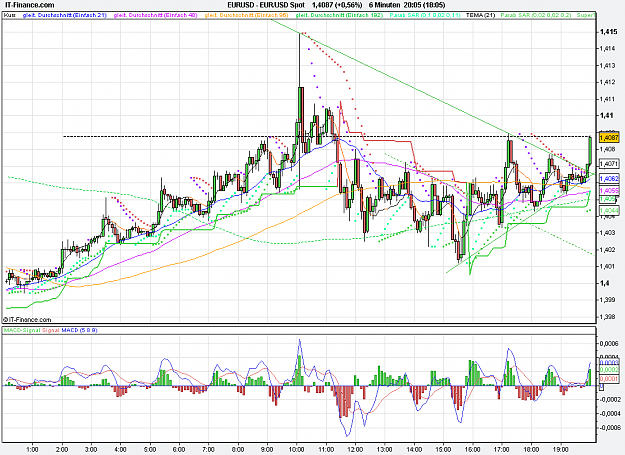625x455 pixels.
Task: Select the blue 'gleit. Durchschnitt (Einfach 21)' legend entry
Action: tap(65, 15)
